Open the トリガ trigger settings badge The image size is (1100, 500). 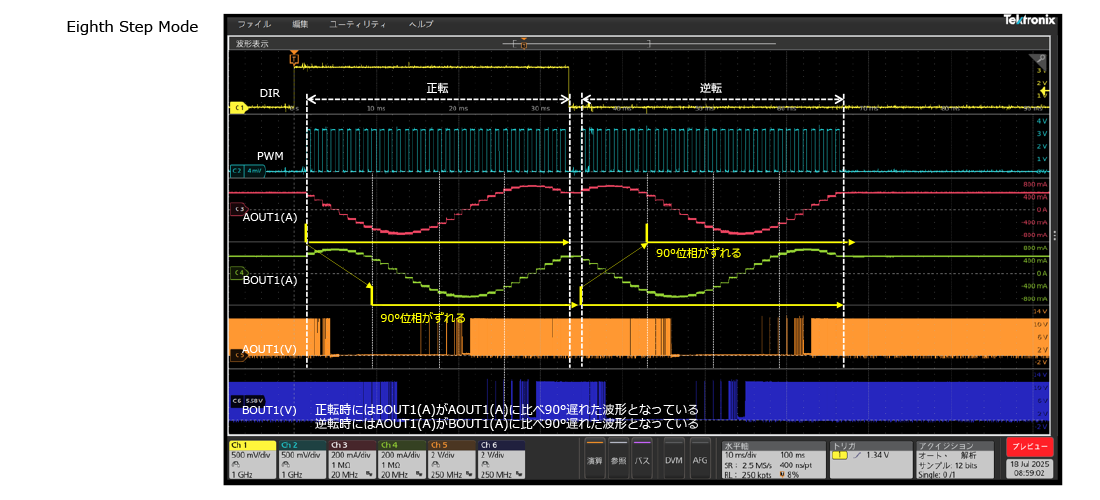pos(869,460)
